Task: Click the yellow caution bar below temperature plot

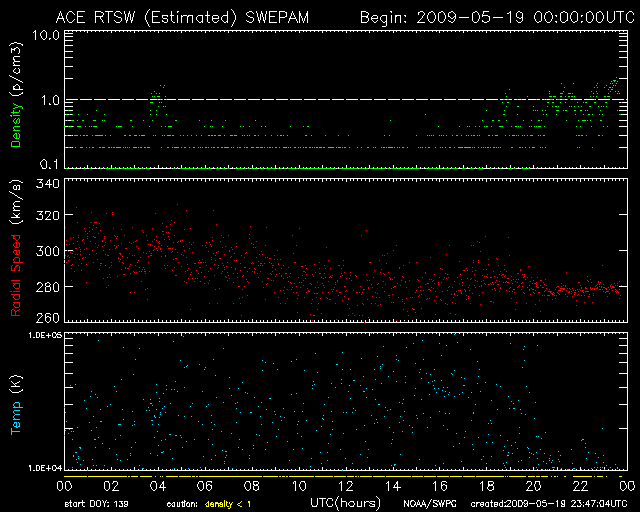Action: (343, 476)
